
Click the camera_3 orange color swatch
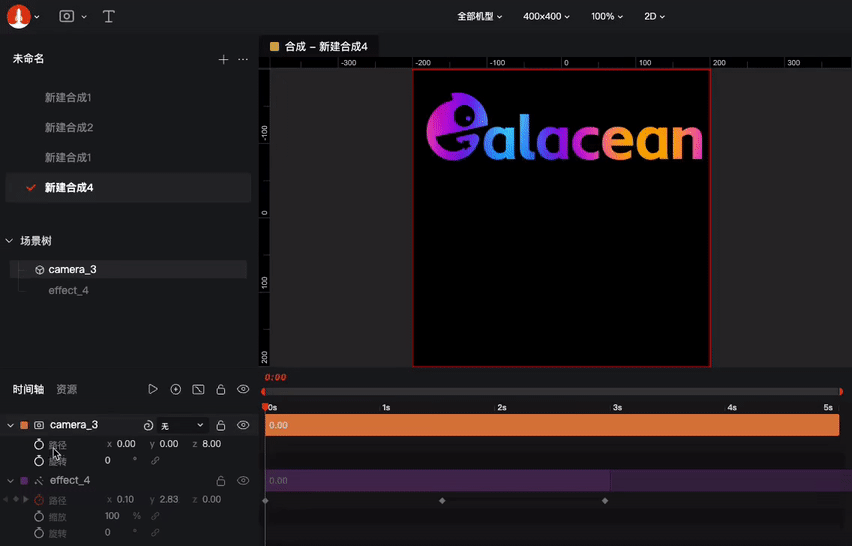(x=24, y=425)
